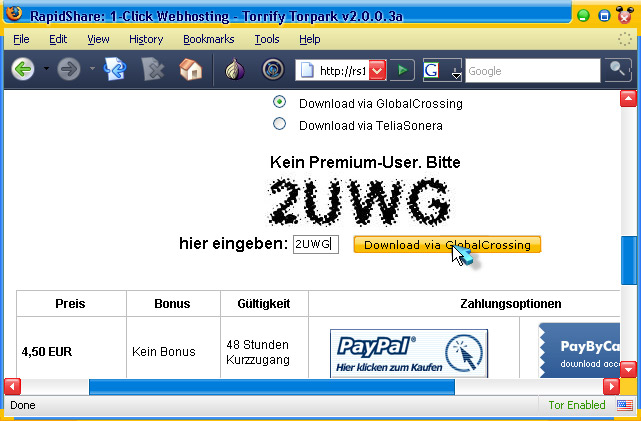Click the scroll right arrow button
641x421 pixels.
point(611,387)
